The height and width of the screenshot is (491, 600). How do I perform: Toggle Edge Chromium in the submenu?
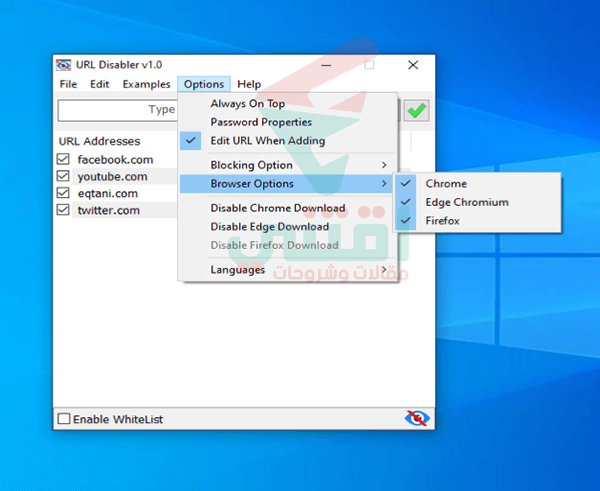click(478, 202)
